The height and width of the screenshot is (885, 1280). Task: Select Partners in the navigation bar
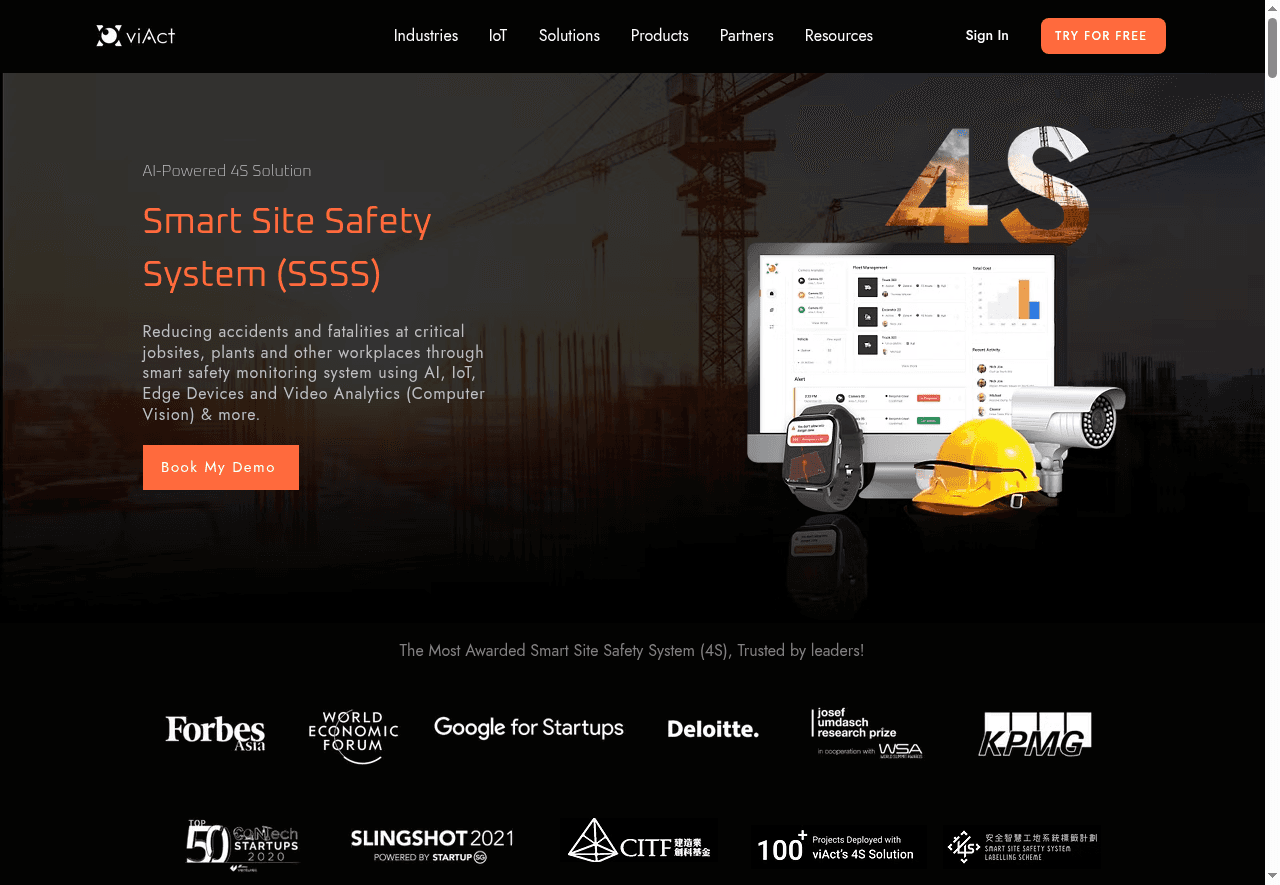[746, 36]
